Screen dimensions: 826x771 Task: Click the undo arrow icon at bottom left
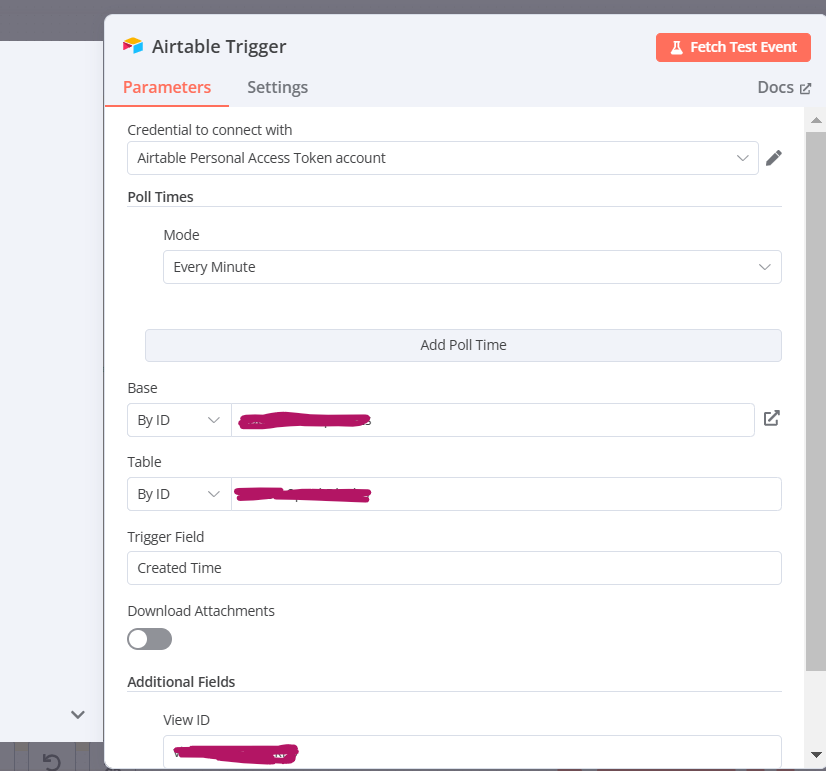tap(49, 760)
